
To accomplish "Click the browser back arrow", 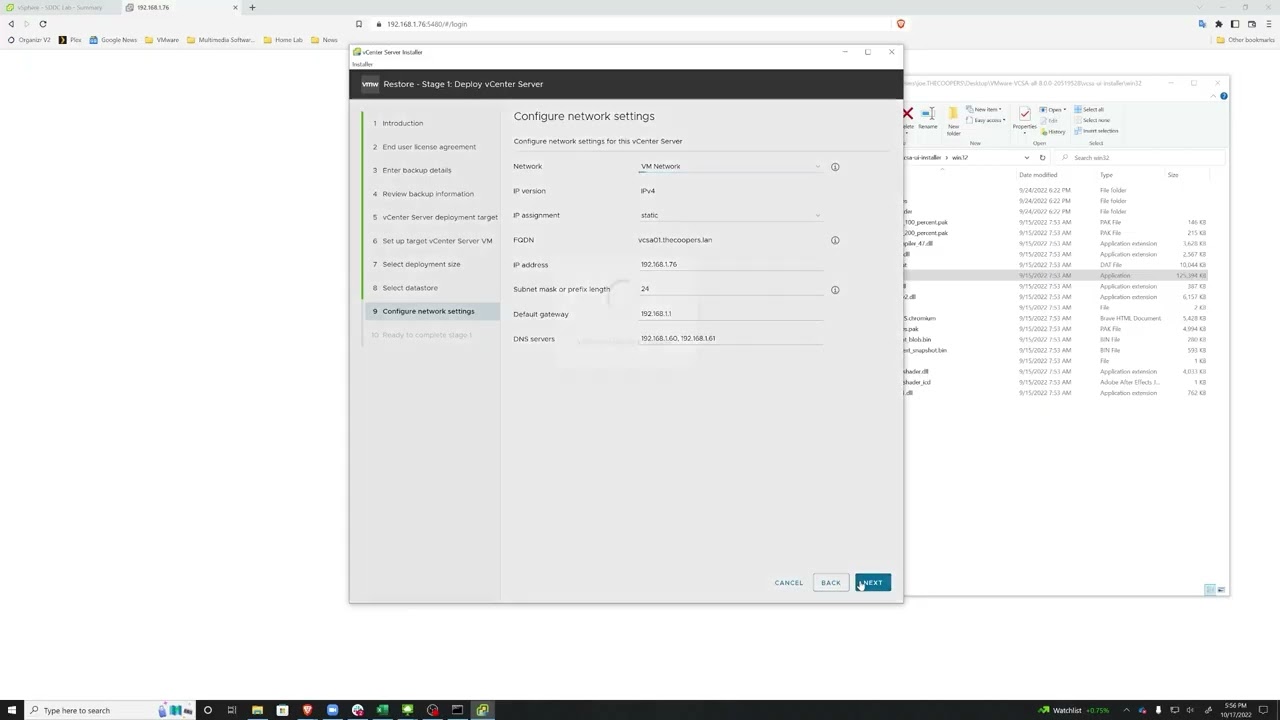I will click(11, 24).
